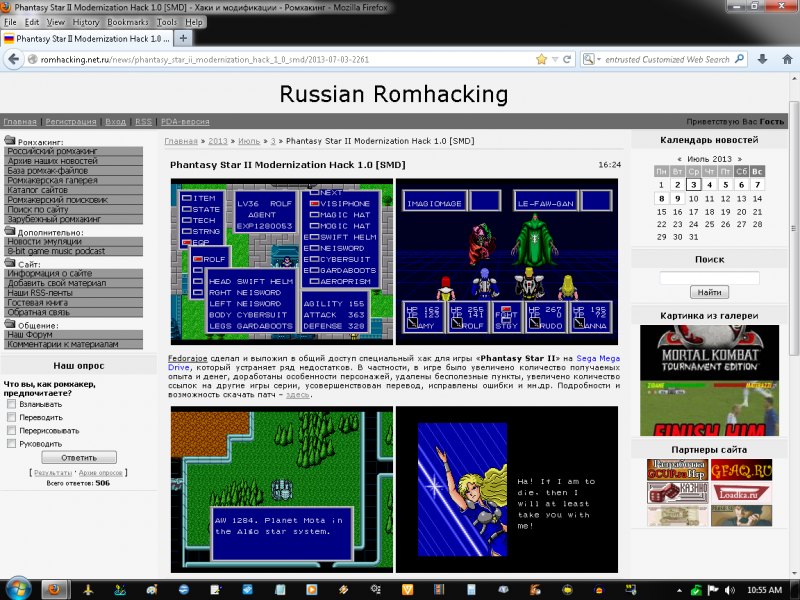Open the orange V icon in the taskbar
Screen dimensions: 800x600
407,590
